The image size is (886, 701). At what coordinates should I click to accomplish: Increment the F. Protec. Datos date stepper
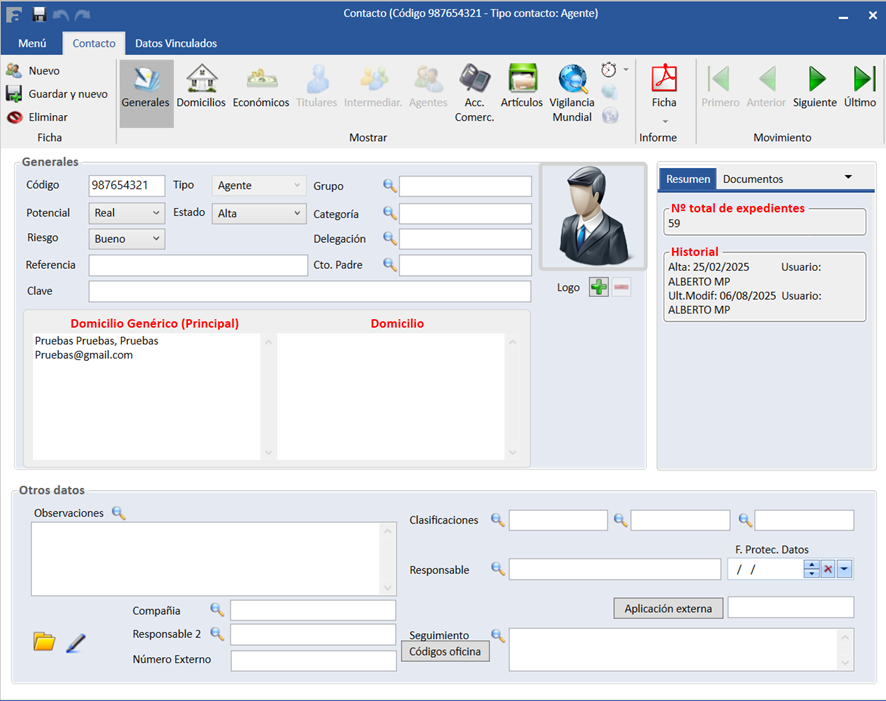(812, 565)
